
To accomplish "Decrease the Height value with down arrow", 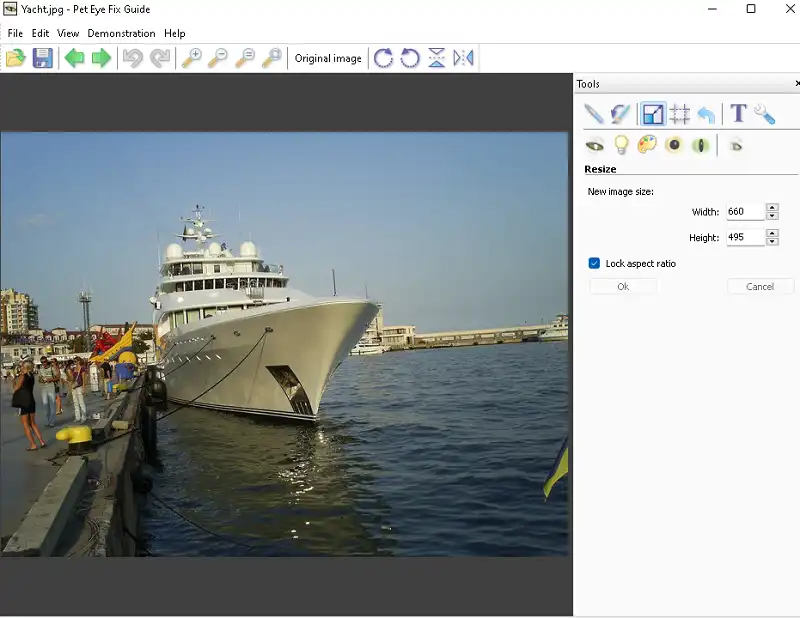I will coord(772,242).
